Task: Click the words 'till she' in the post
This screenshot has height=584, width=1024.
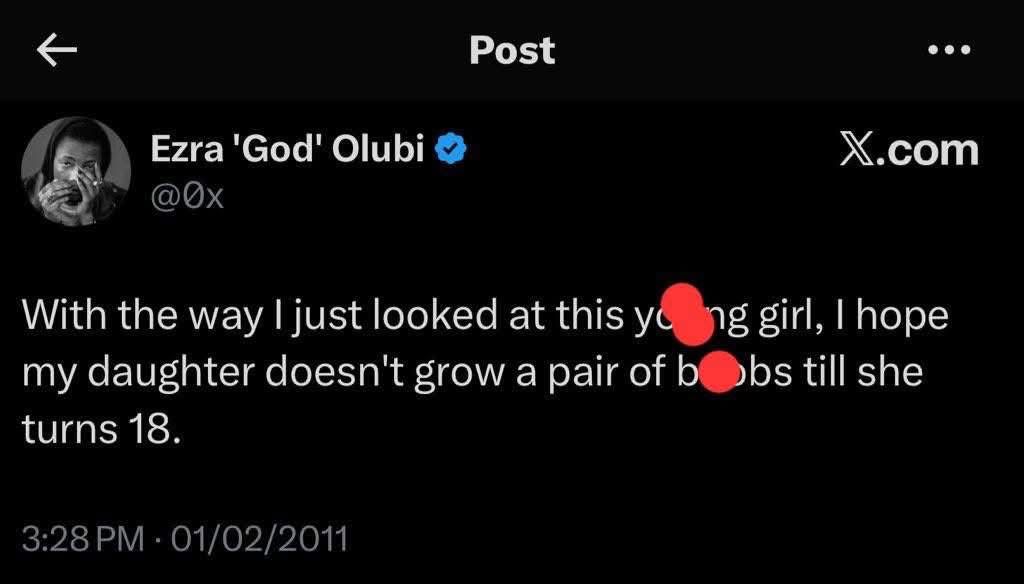Action: [858, 373]
